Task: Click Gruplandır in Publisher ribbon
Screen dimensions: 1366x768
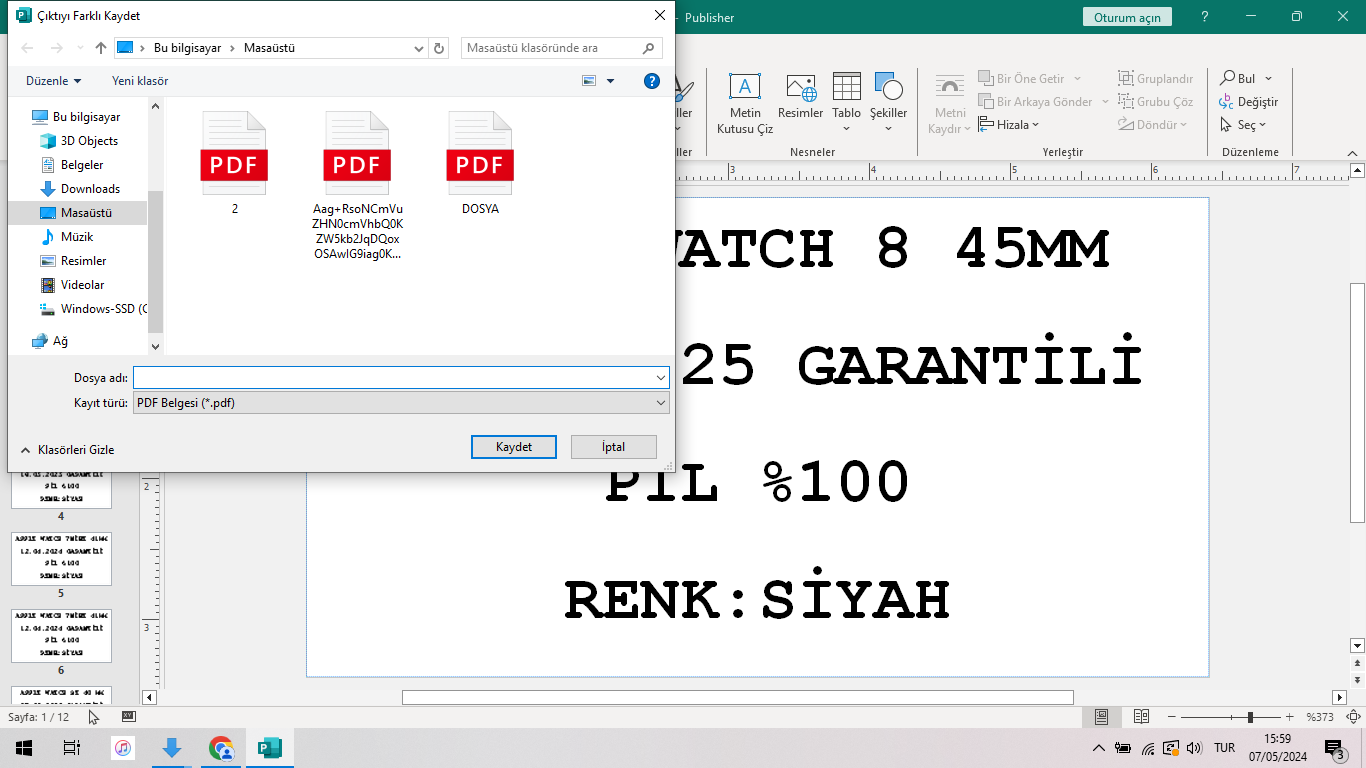Action: 1156,79
